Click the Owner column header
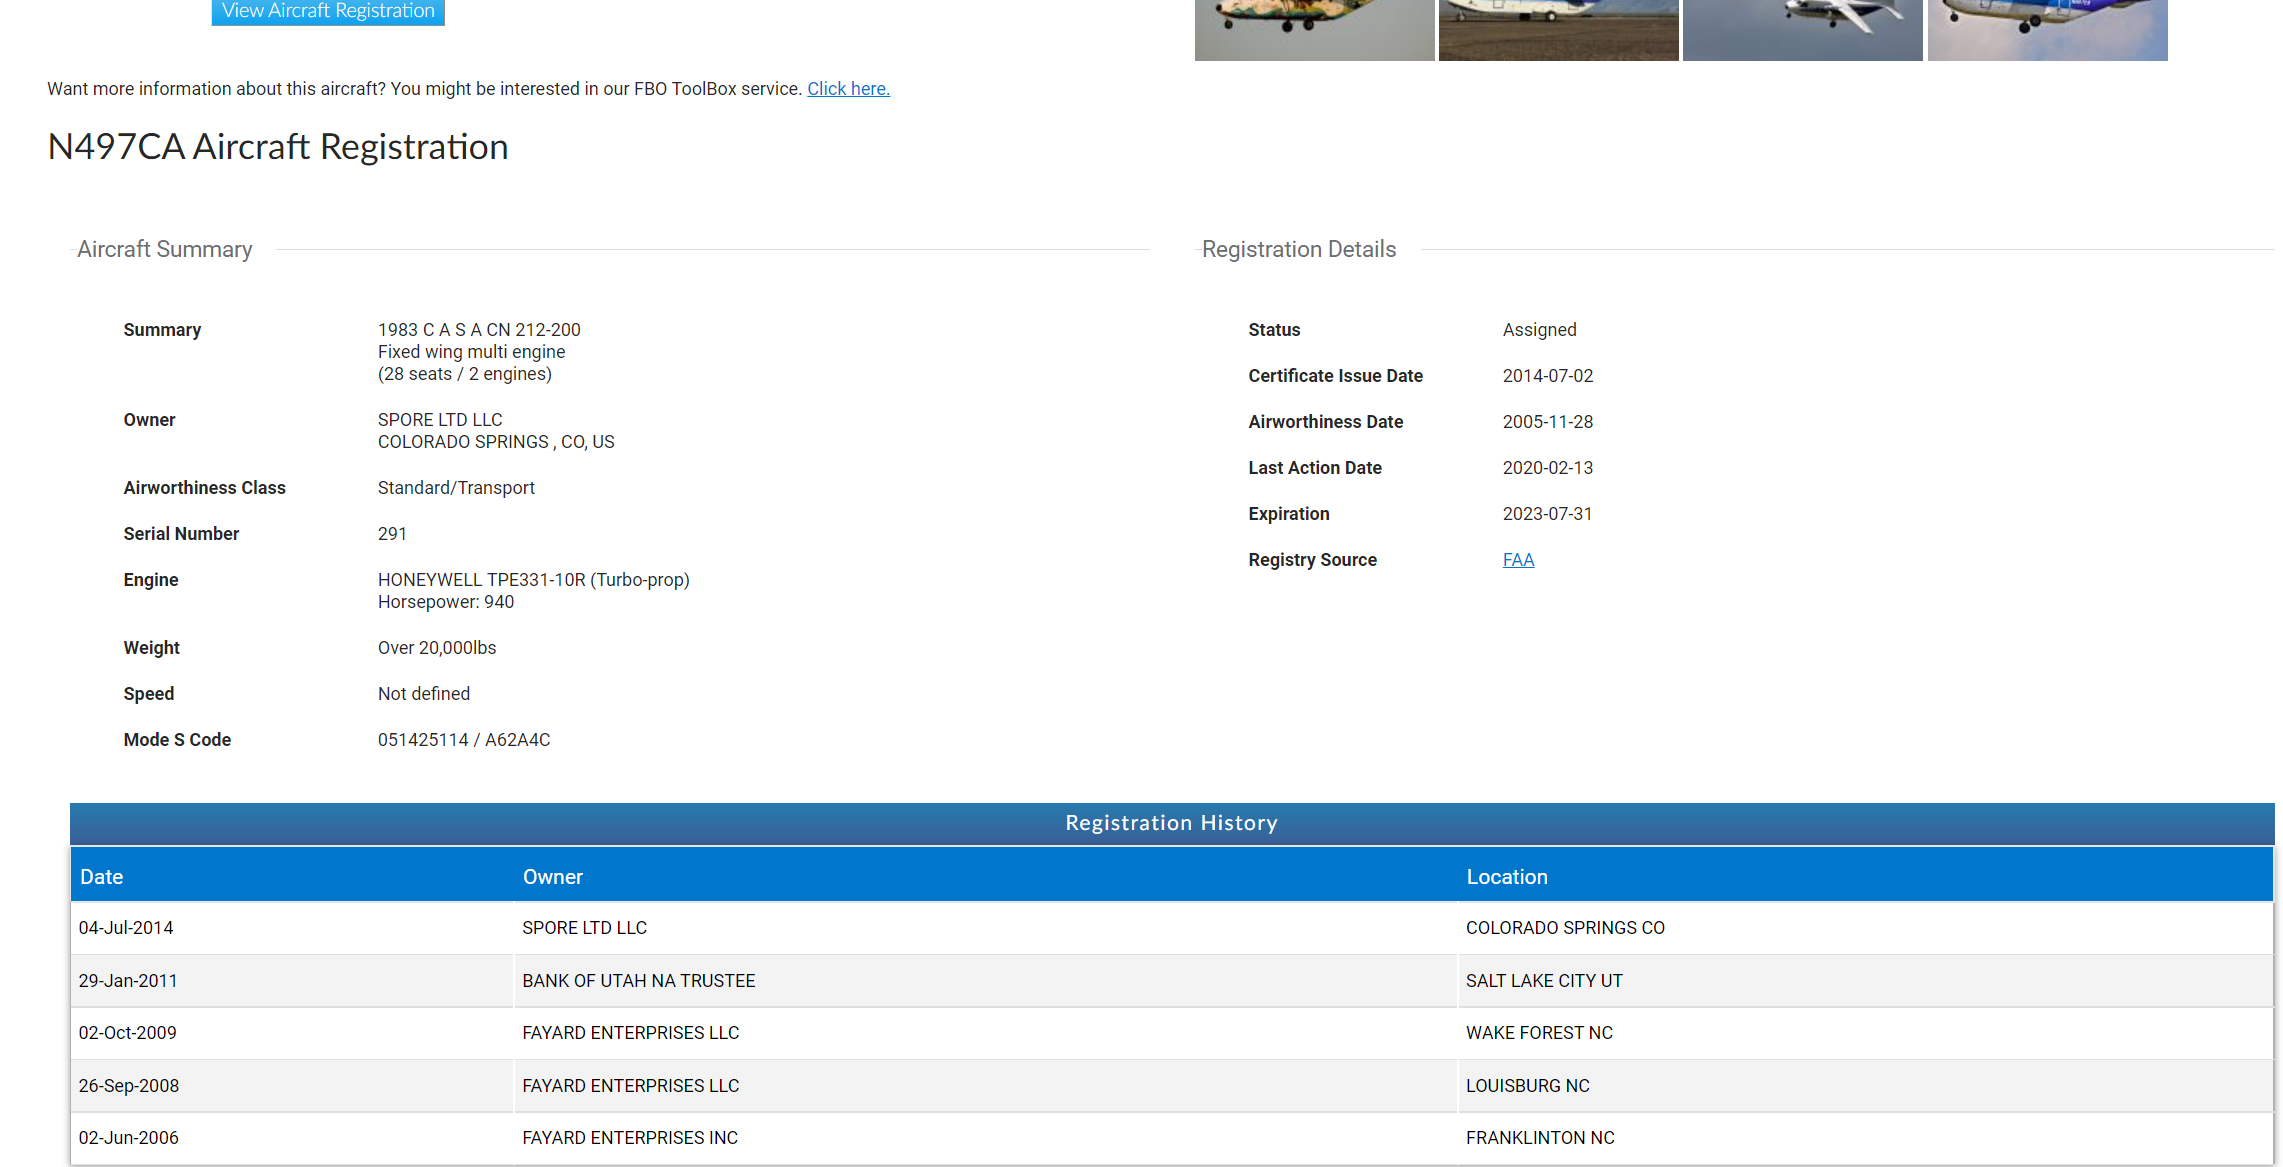Viewport: 2283px width, 1167px height. pos(985,877)
